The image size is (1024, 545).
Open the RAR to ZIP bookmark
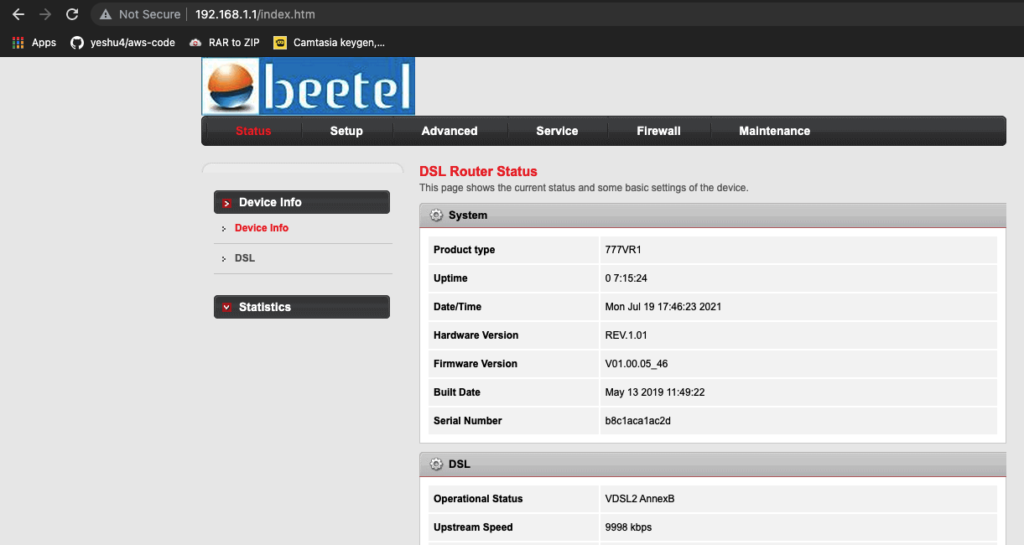(224, 43)
